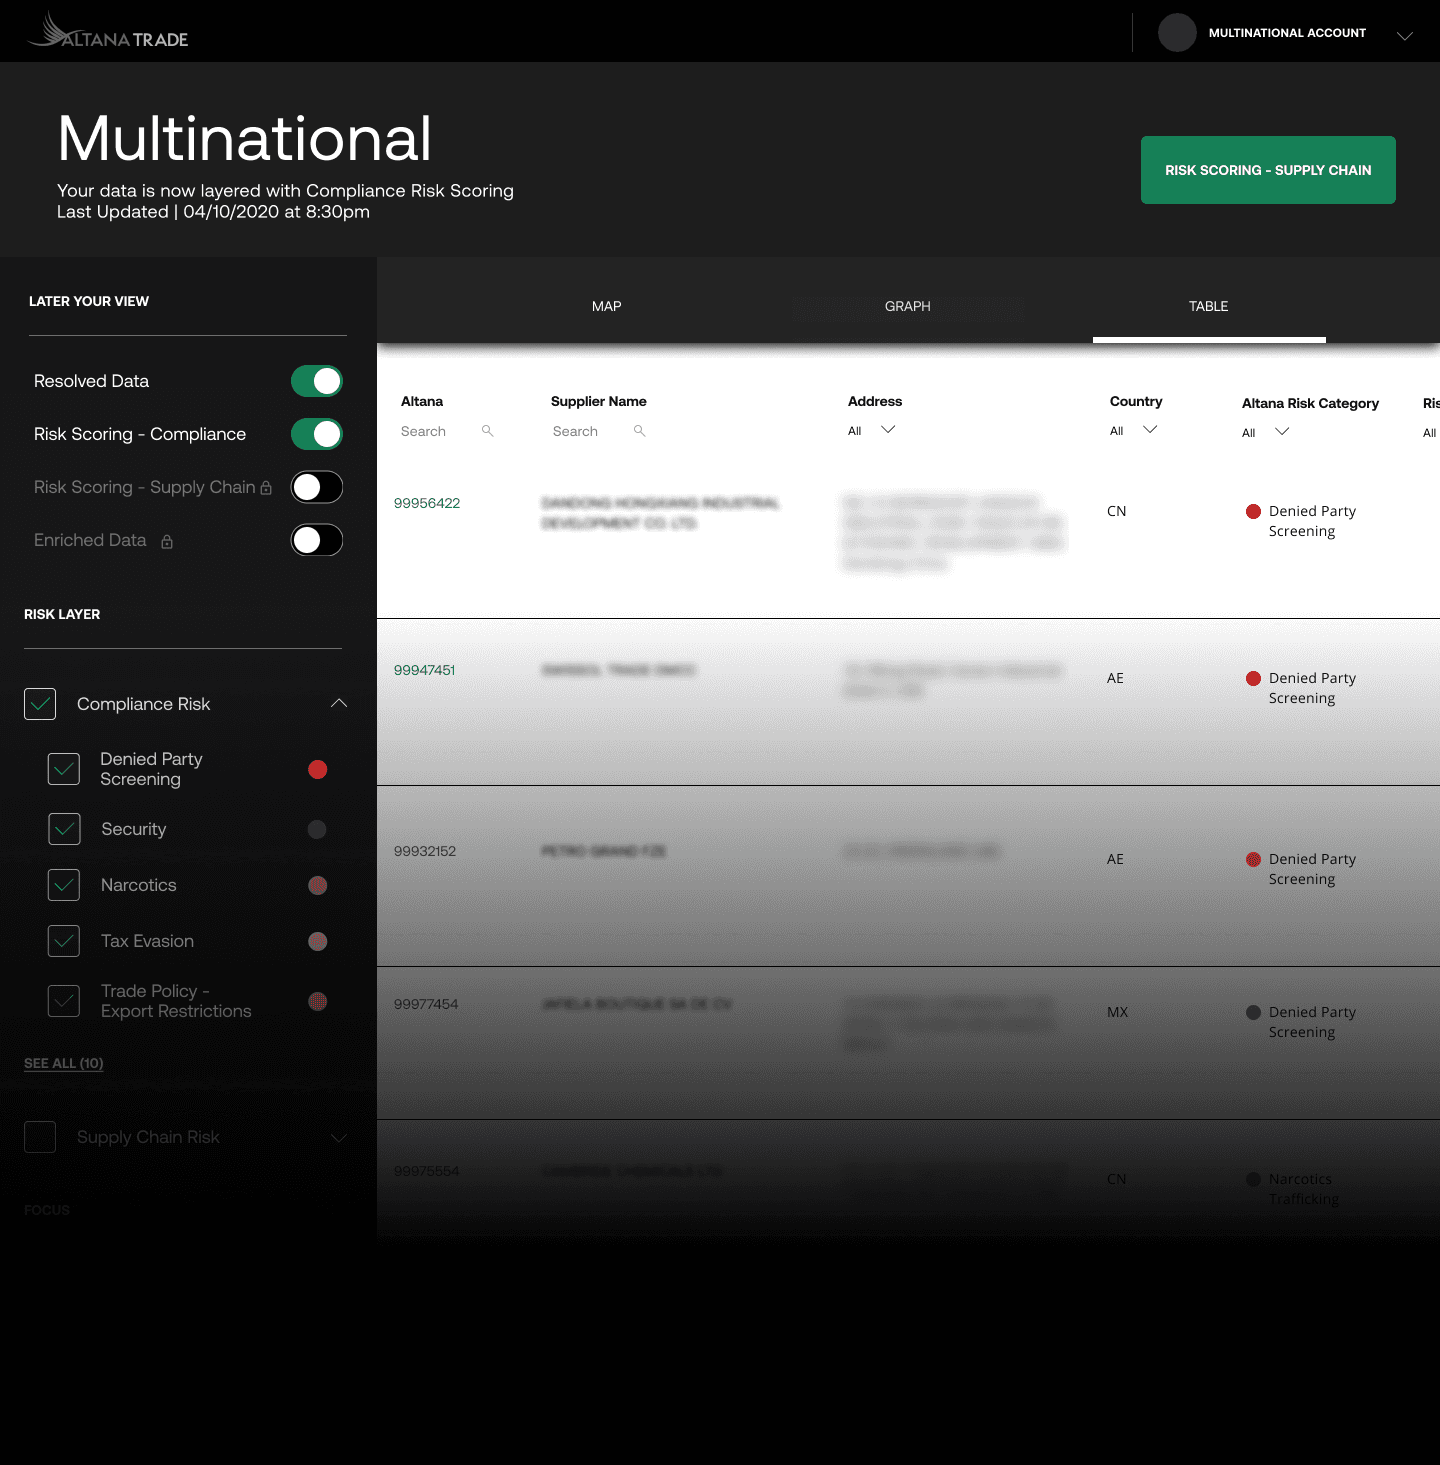Click Altana ID 99932152
The height and width of the screenshot is (1465, 1440).
click(425, 851)
